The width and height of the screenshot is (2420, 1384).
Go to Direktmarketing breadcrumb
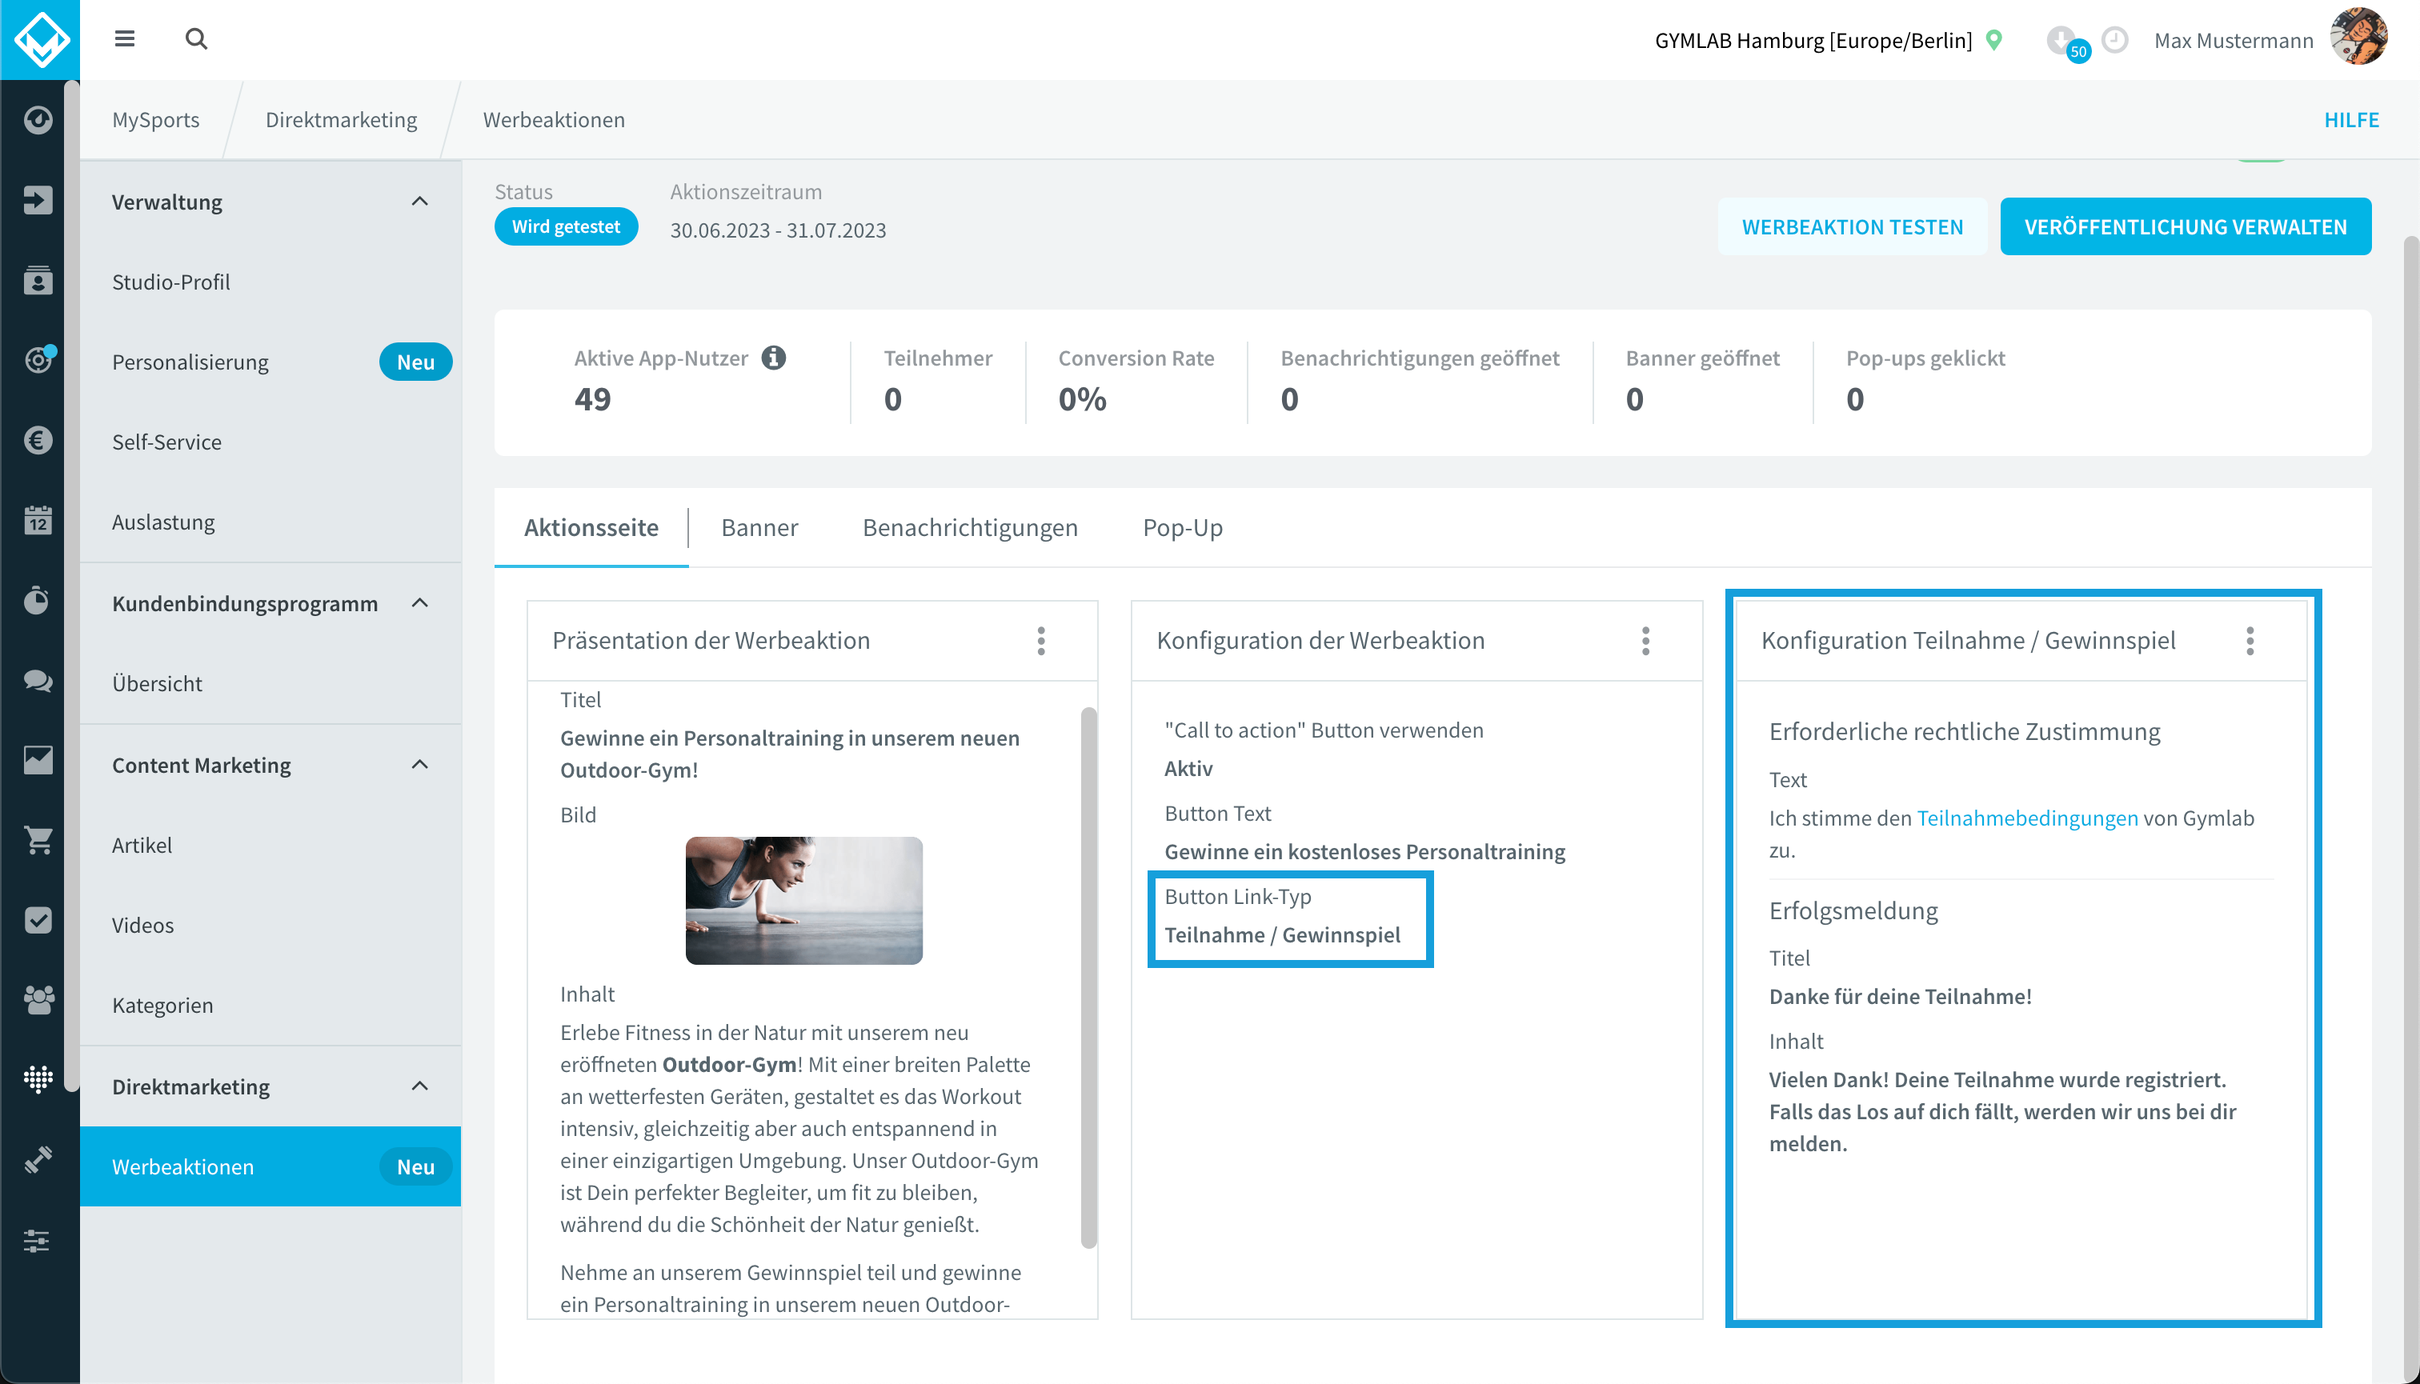point(341,120)
